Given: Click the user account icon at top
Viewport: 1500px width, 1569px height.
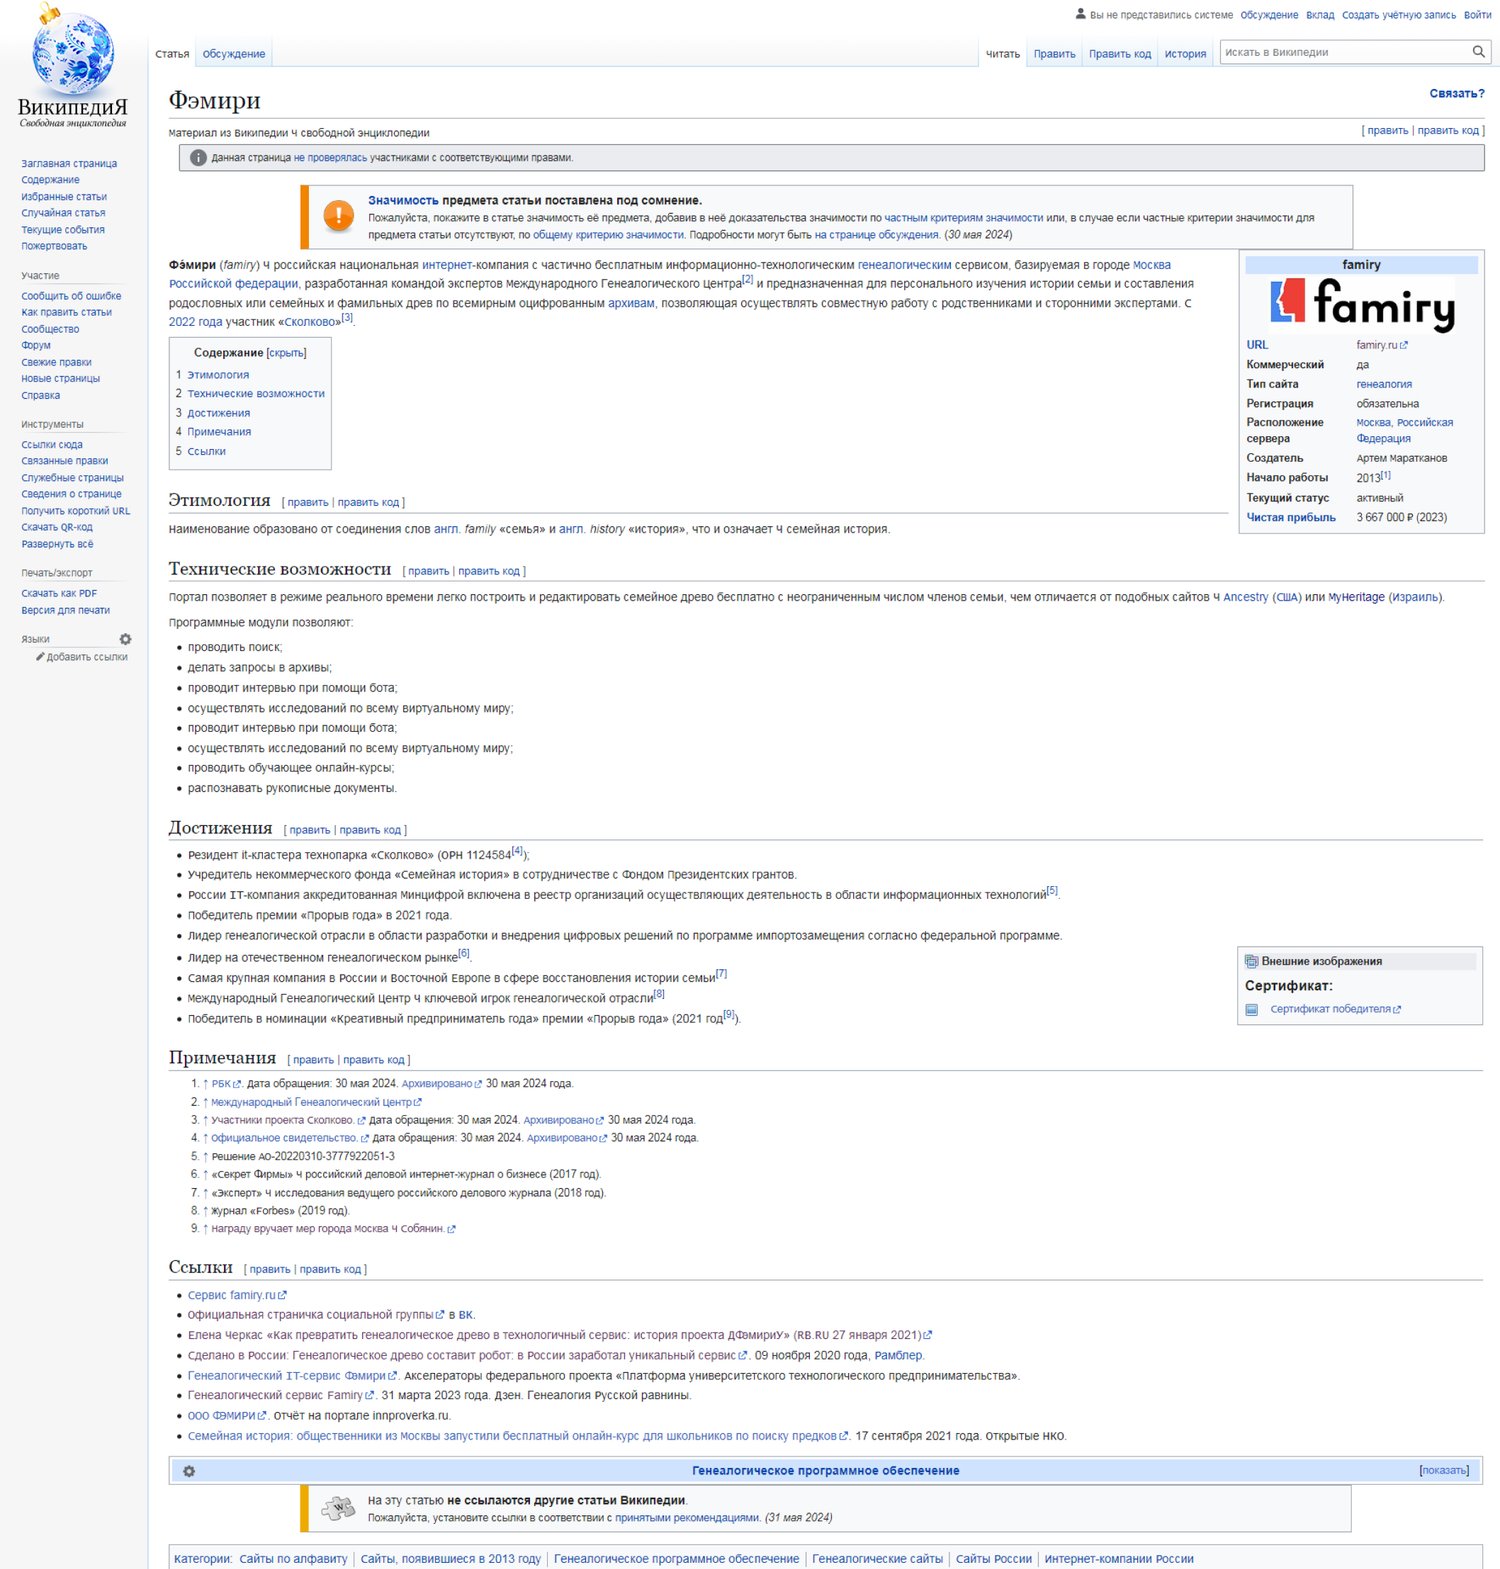Looking at the screenshot, I should [x=1081, y=14].
